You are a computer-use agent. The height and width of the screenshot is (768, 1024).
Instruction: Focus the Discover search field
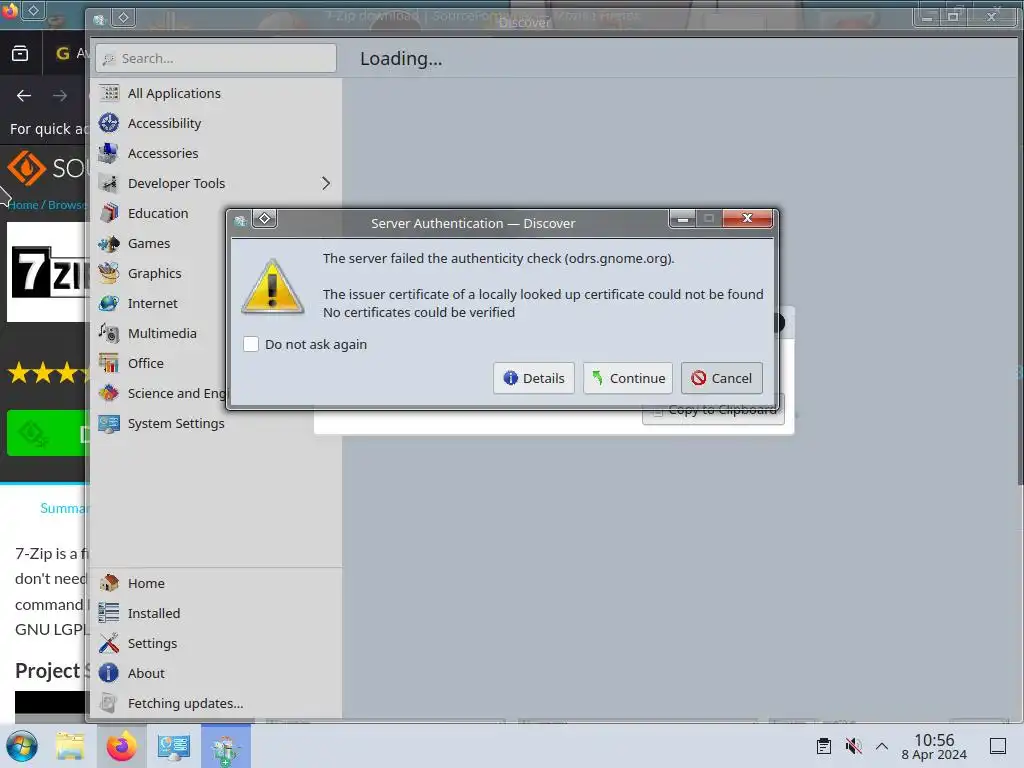click(x=216, y=58)
